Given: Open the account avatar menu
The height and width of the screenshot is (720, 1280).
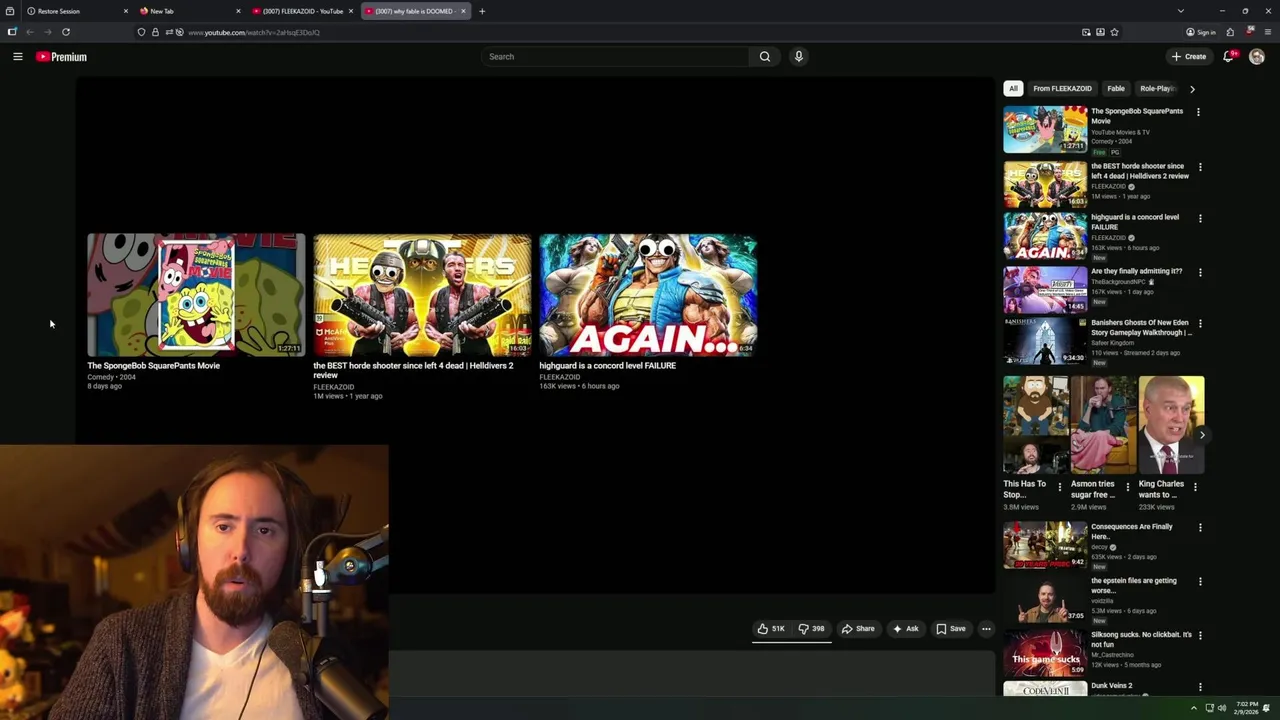Looking at the screenshot, I should (1257, 57).
